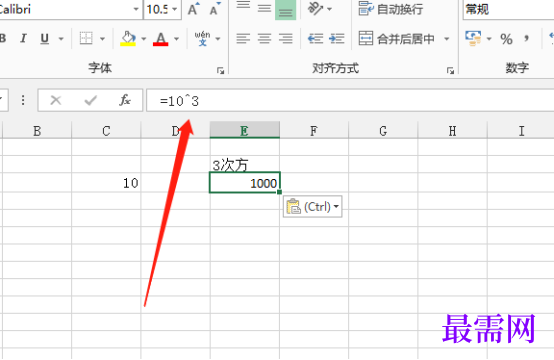Decrease indent icon
554x360 pixels.
tap(316, 38)
